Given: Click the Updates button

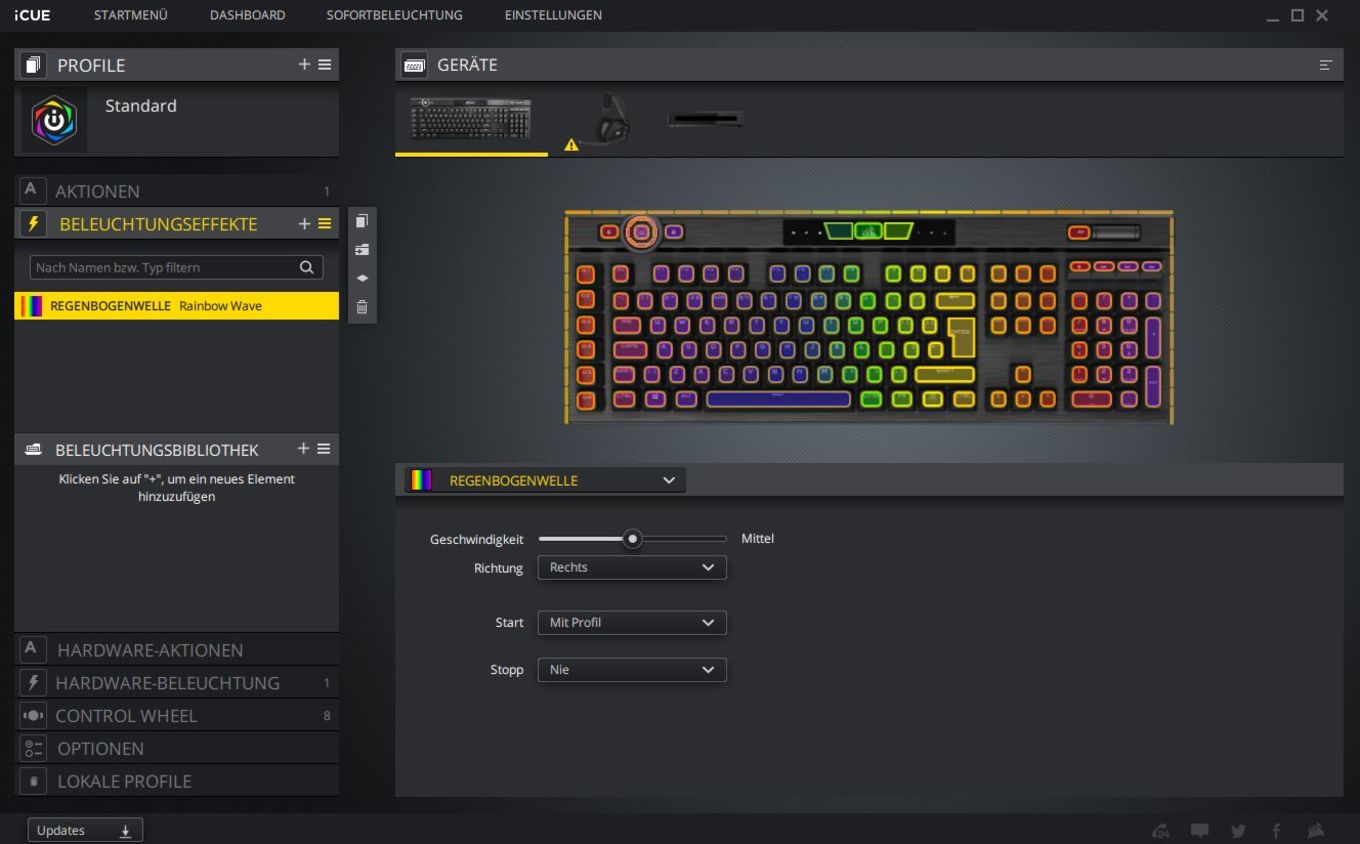Looking at the screenshot, I should click(85, 830).
